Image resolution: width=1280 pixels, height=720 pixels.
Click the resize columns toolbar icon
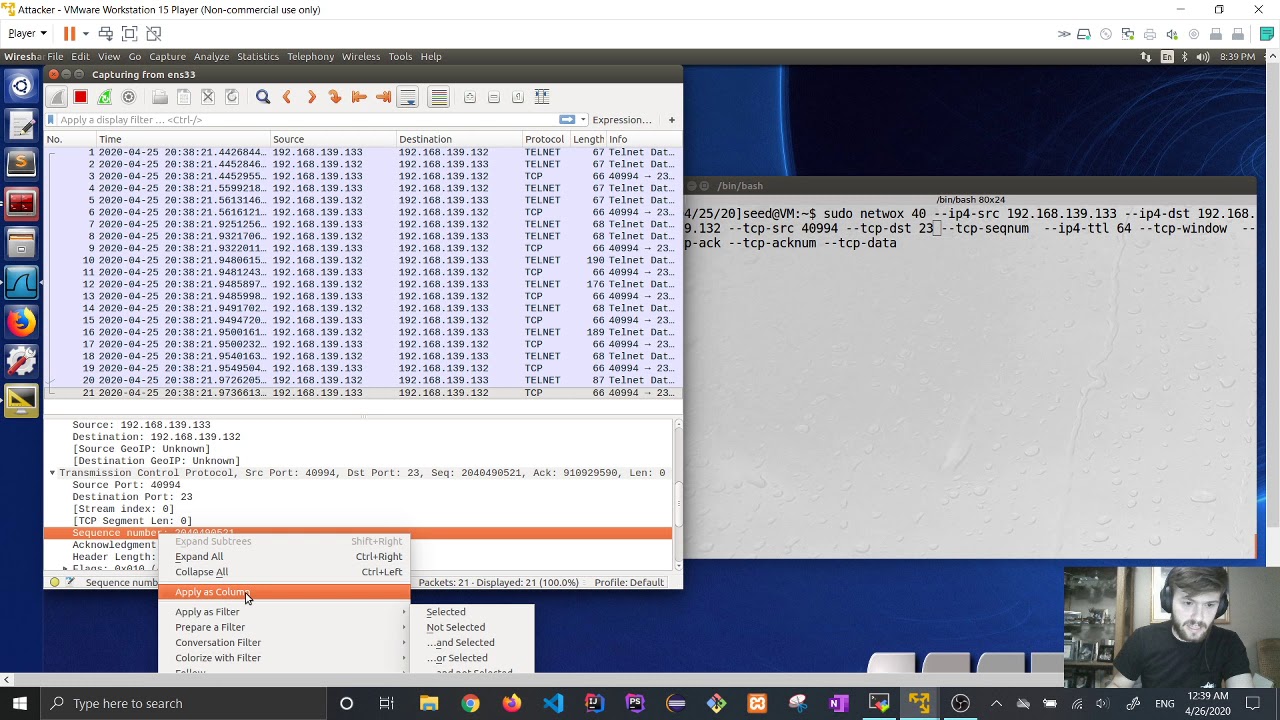[x=541, y=97]
